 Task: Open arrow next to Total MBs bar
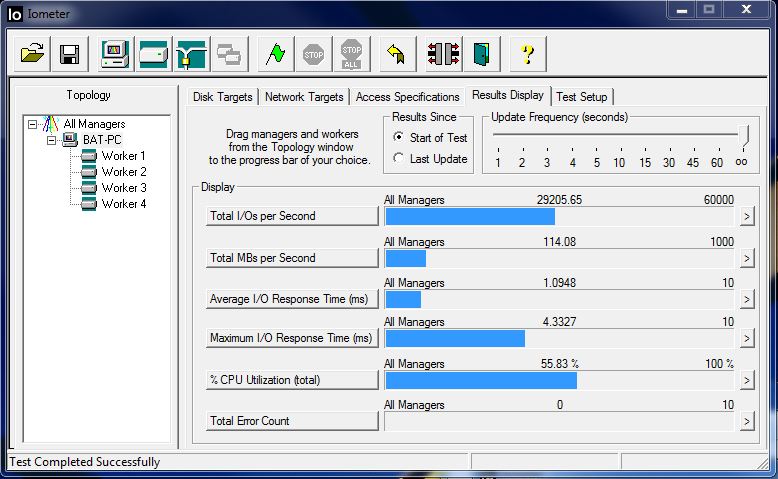pyautogui.click(x=747, y=258)
